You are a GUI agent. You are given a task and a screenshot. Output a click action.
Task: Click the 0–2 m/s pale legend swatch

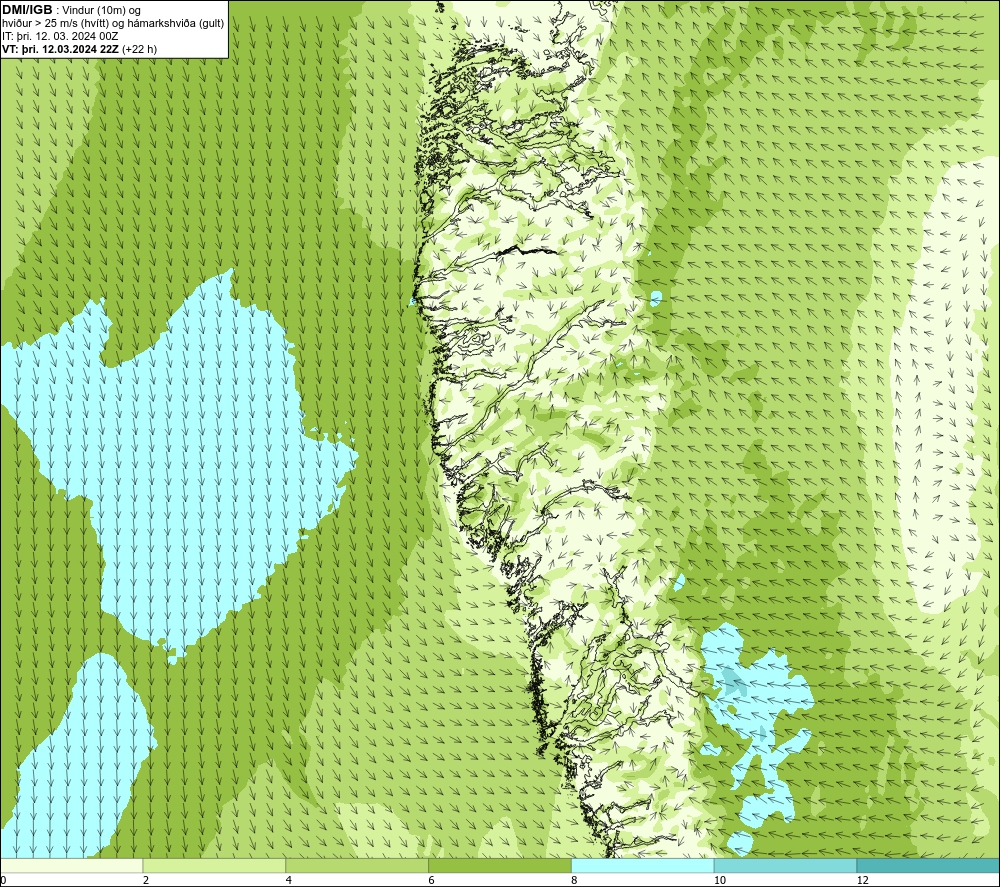71,865
